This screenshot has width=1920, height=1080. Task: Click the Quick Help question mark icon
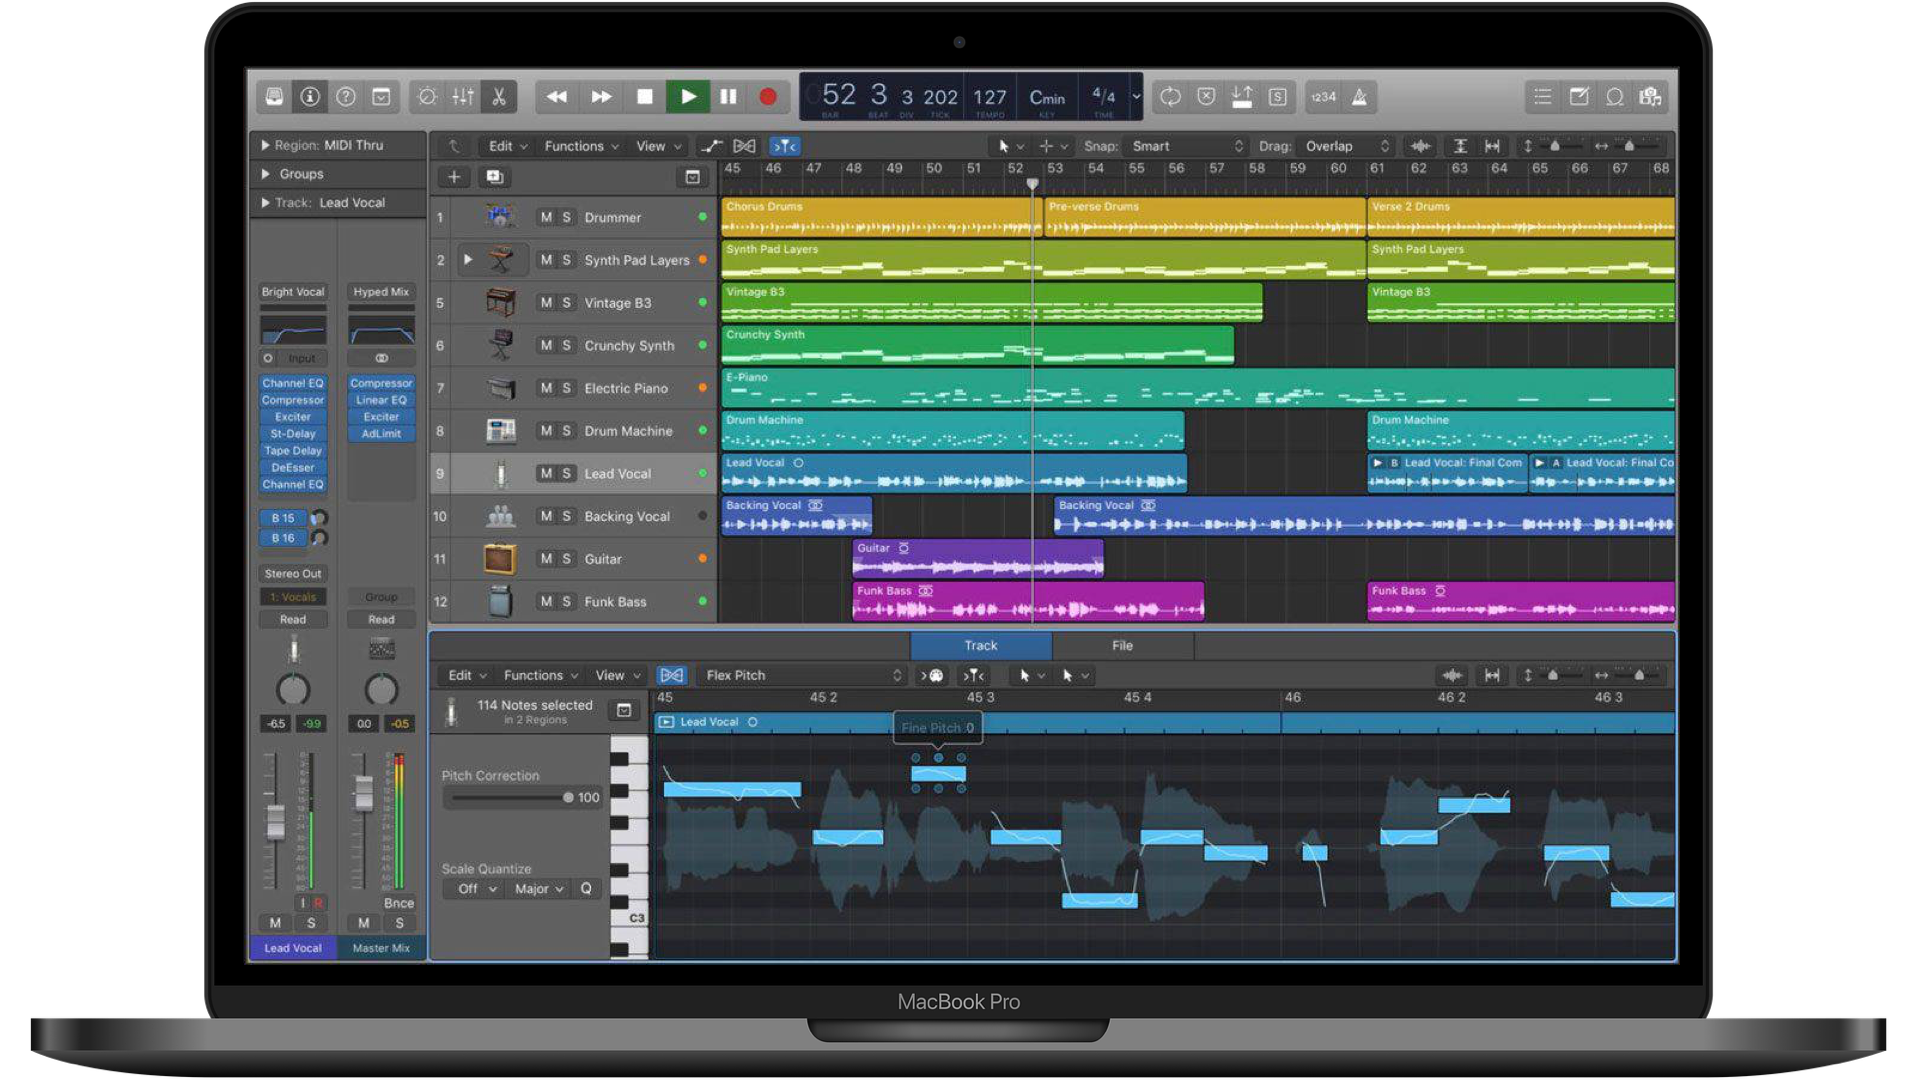click(x=346, y=97)
